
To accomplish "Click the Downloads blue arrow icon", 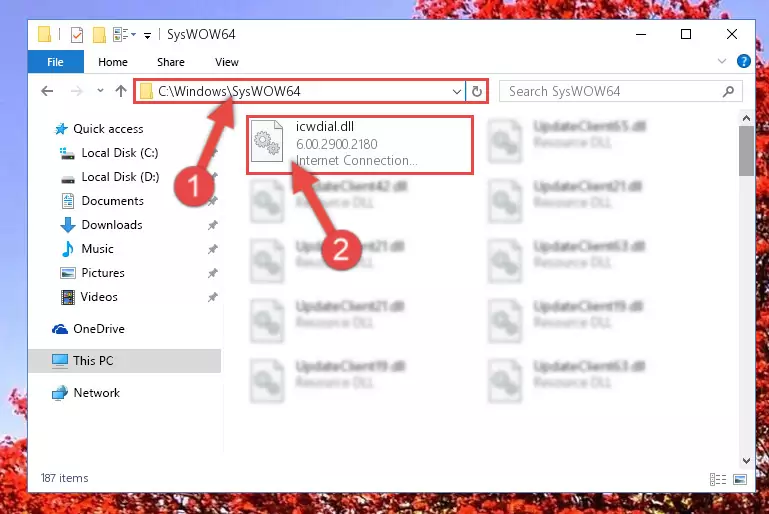I will [68, 225].
